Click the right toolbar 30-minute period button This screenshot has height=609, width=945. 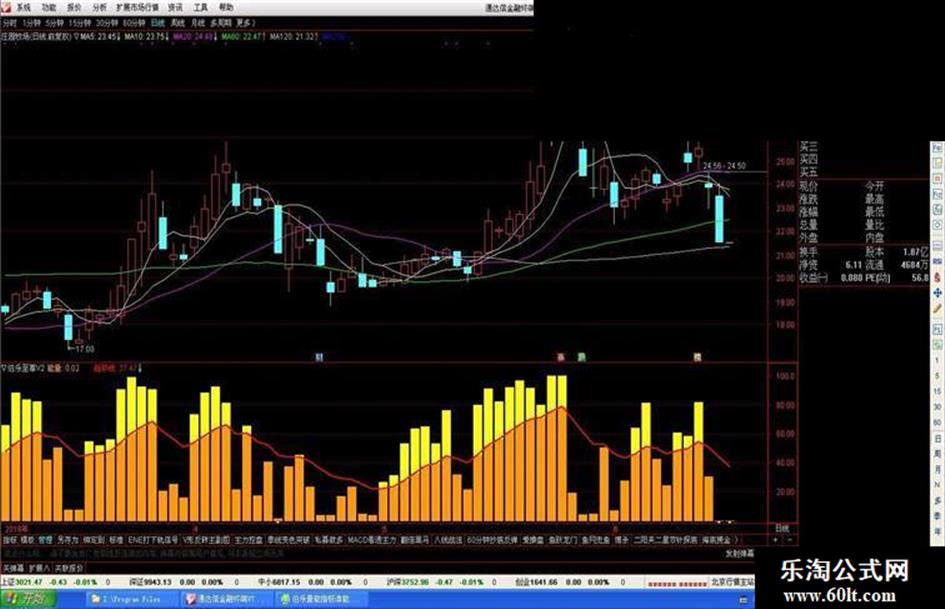tap(937, 407)
